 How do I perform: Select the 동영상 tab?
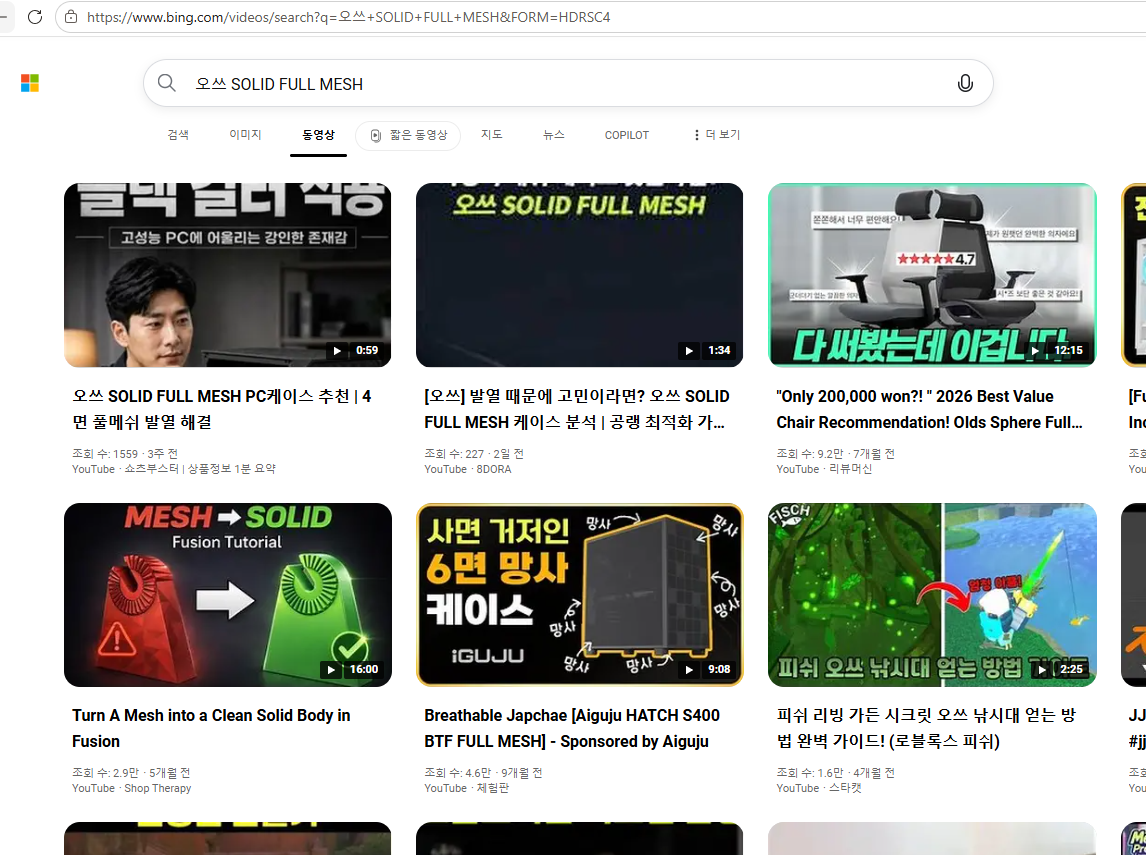(318, 135)
